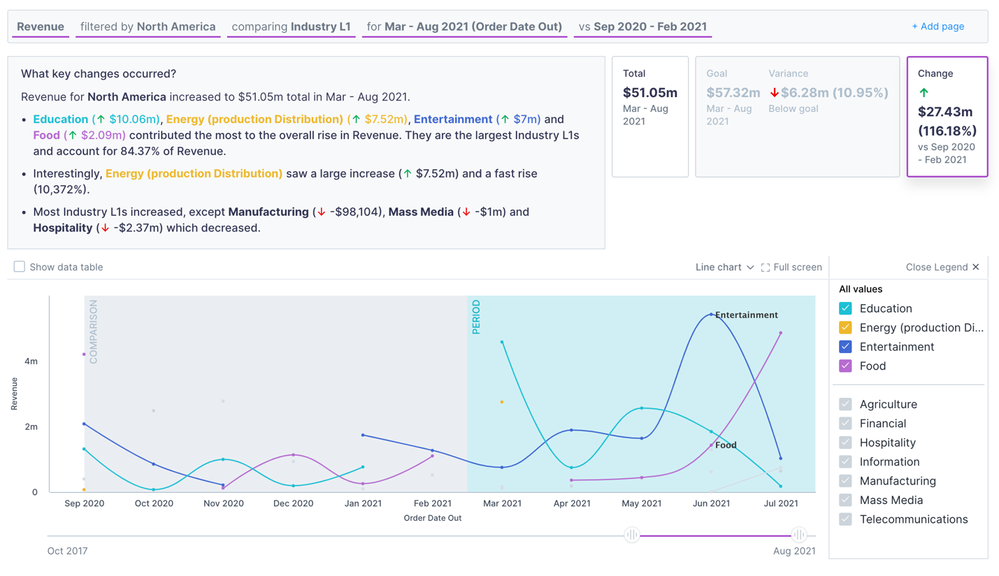Viewport: 999px width, 576px height.
Task: Close the legend with the X icon
Action: click(975, 267)
